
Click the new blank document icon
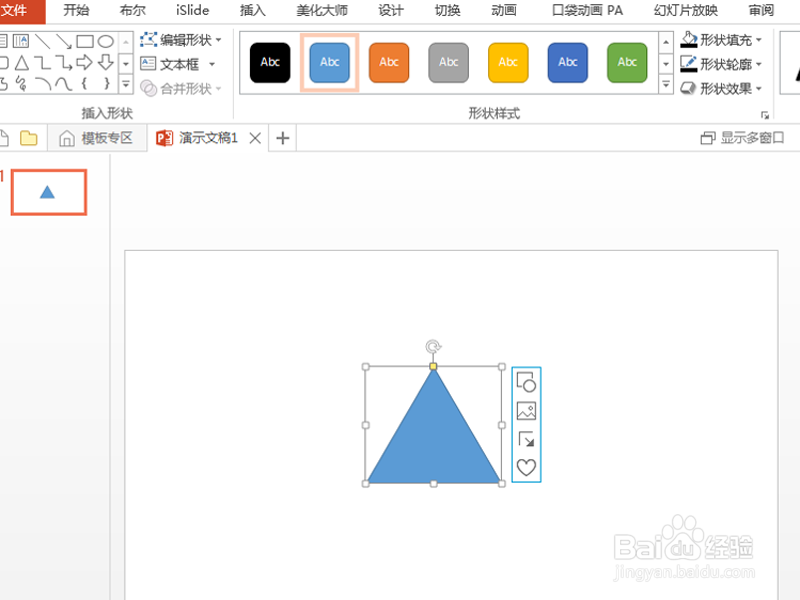4,138
